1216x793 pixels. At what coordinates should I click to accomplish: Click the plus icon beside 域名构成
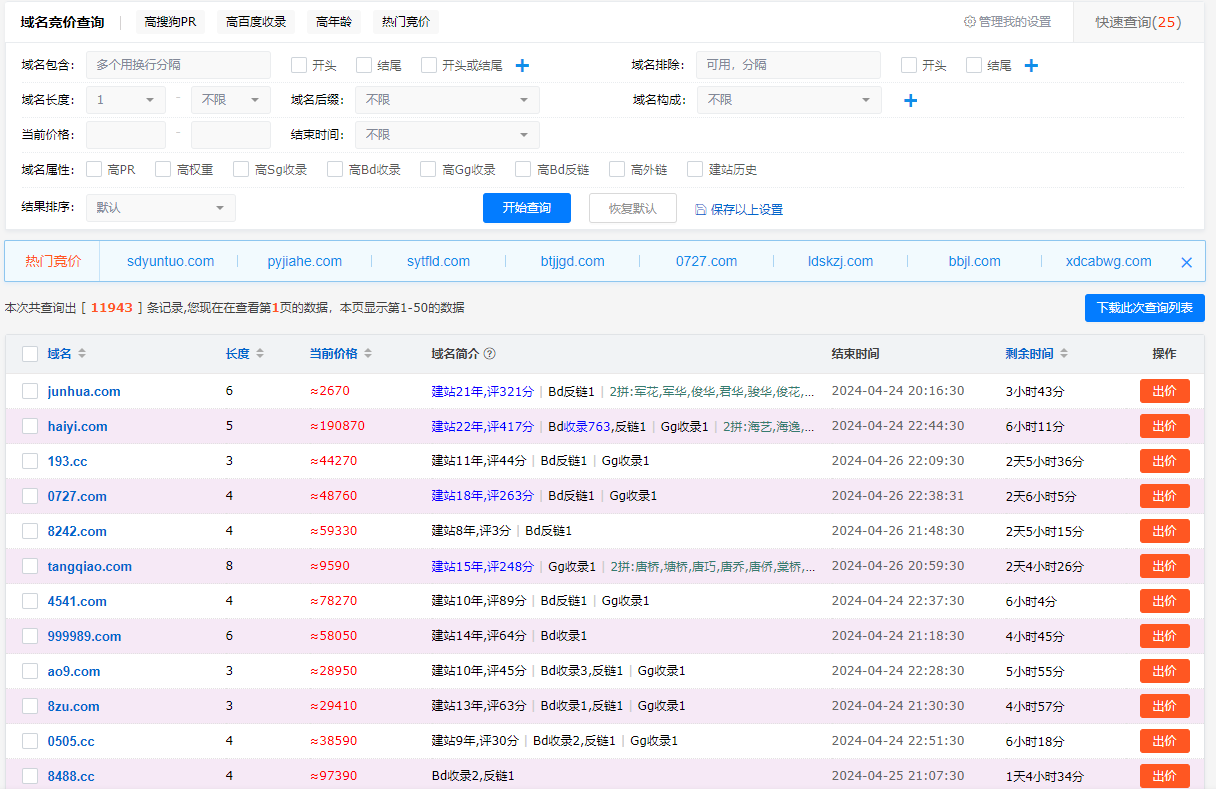[910, 100]
